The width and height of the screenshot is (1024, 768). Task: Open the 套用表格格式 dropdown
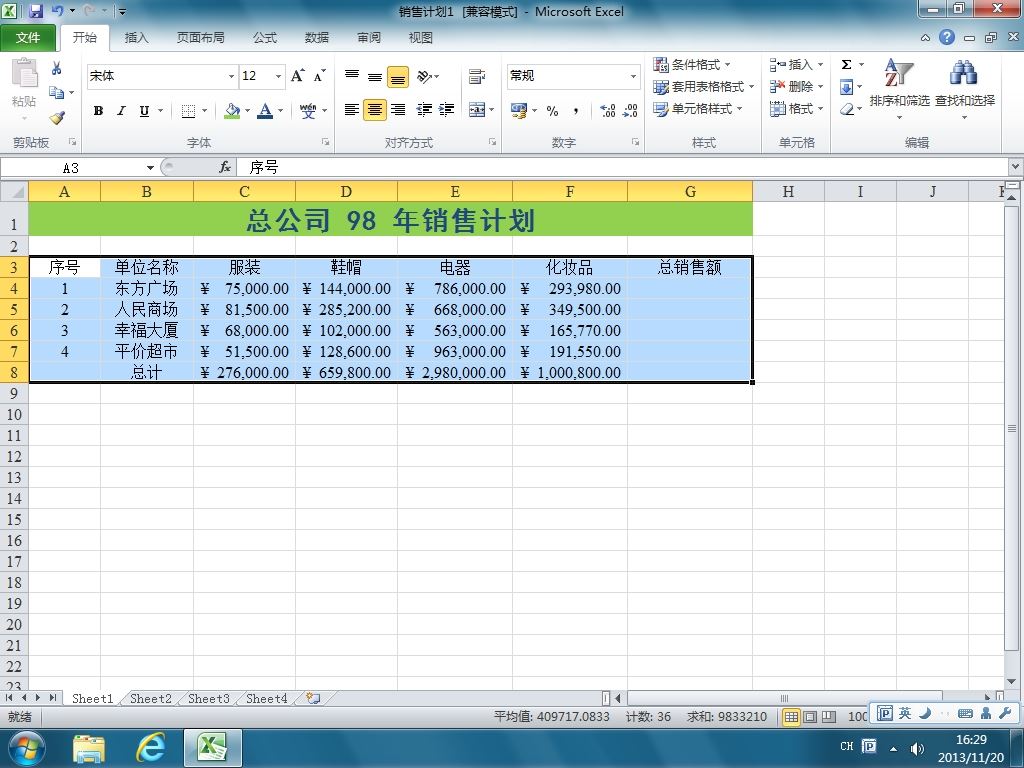click(x=704, y=86)
